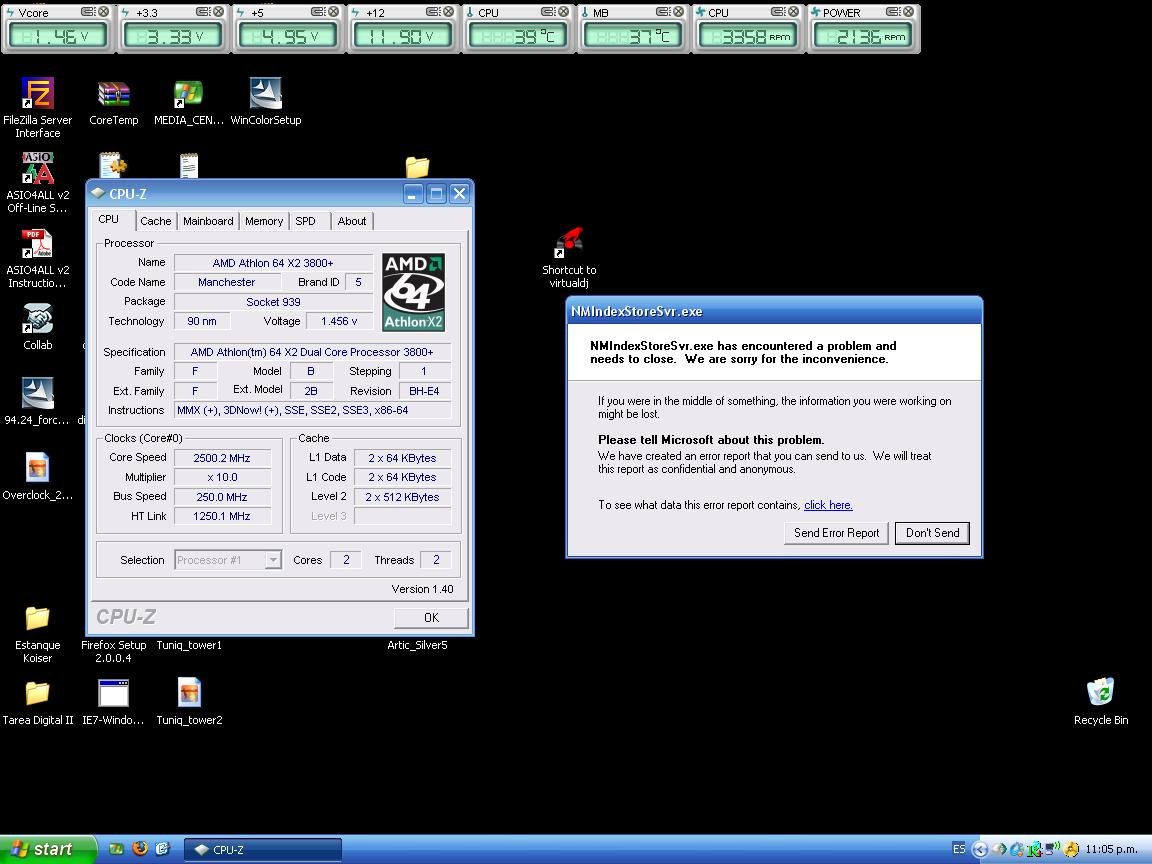1152x864 pixels.
Task: Click the Voltage value '1.456 v'
Action: tap(339, 321)
